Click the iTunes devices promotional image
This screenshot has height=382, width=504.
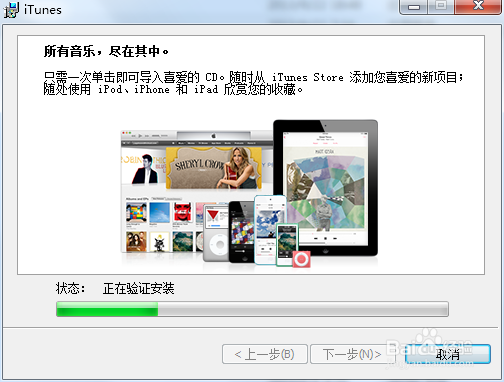(x=249, y=194)
